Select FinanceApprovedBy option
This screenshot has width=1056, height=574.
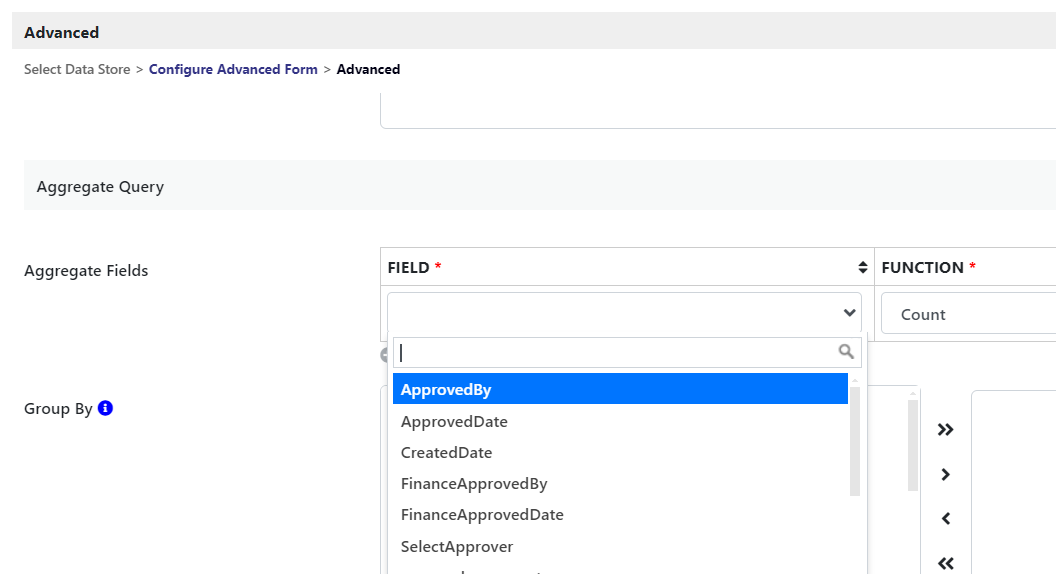coord(620,484)
